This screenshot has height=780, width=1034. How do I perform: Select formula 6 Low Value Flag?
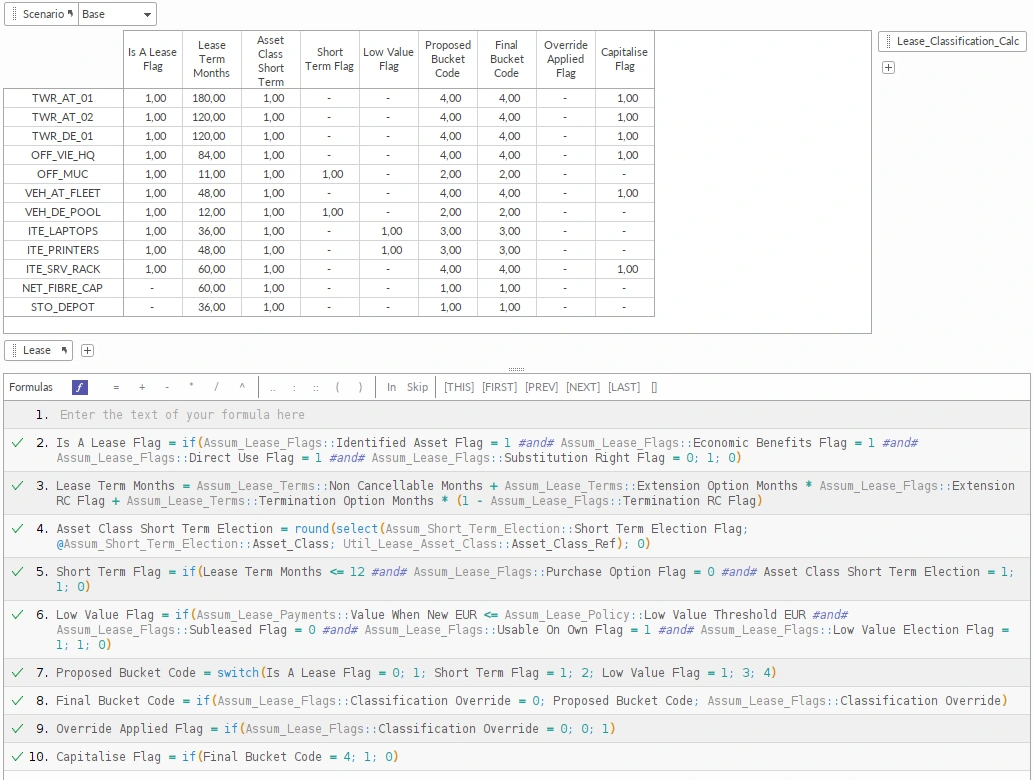517,629
